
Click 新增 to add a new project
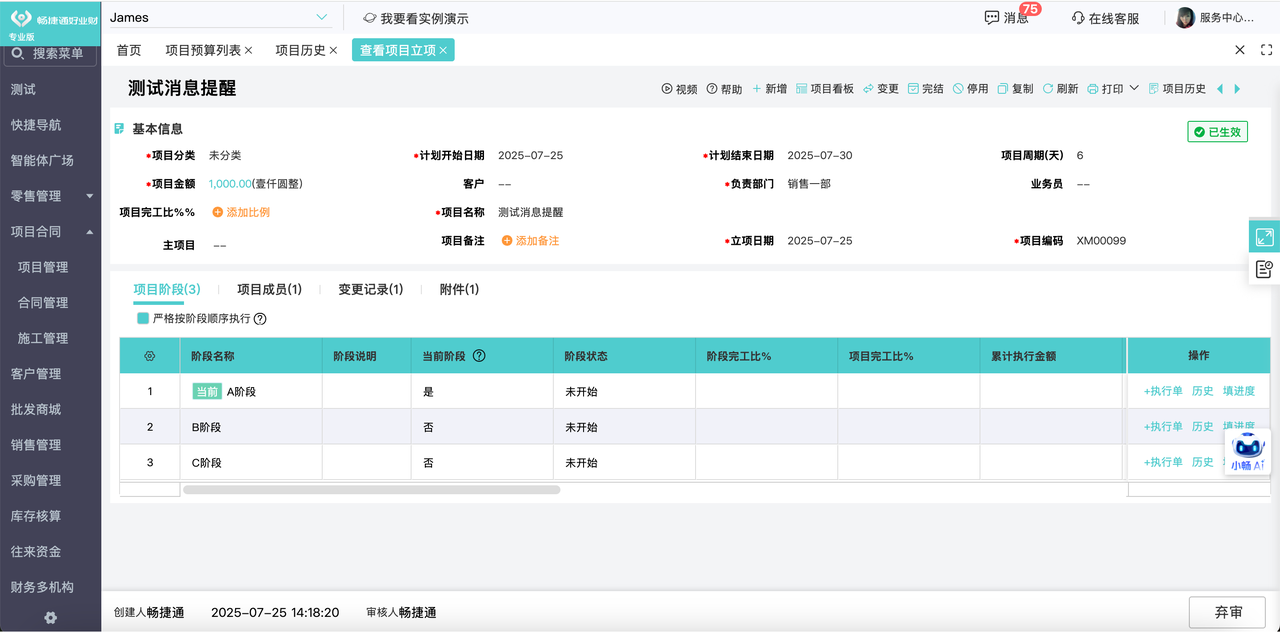[x=769, y=89]
